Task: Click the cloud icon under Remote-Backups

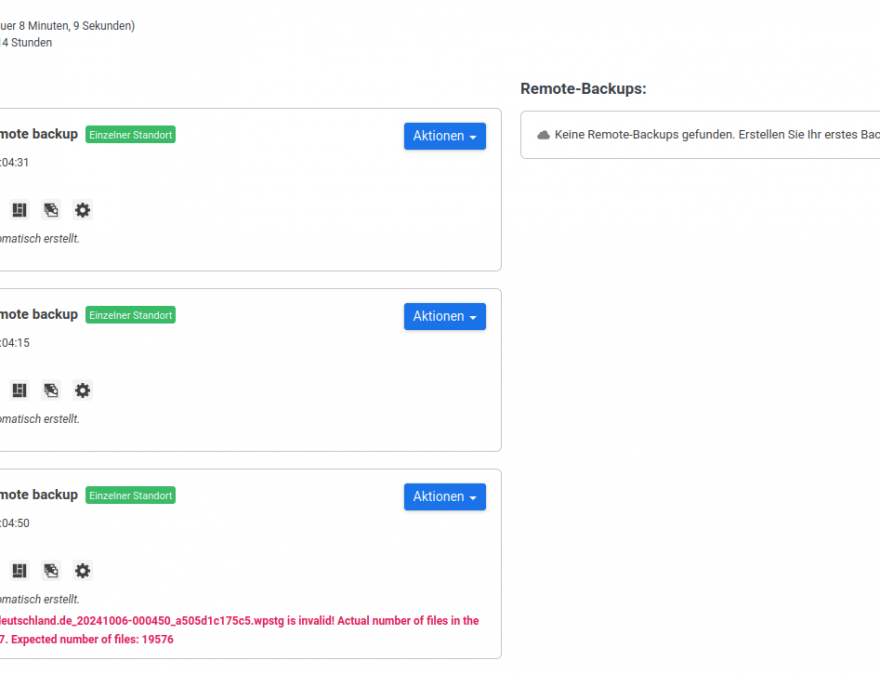Action: point(544,135)
